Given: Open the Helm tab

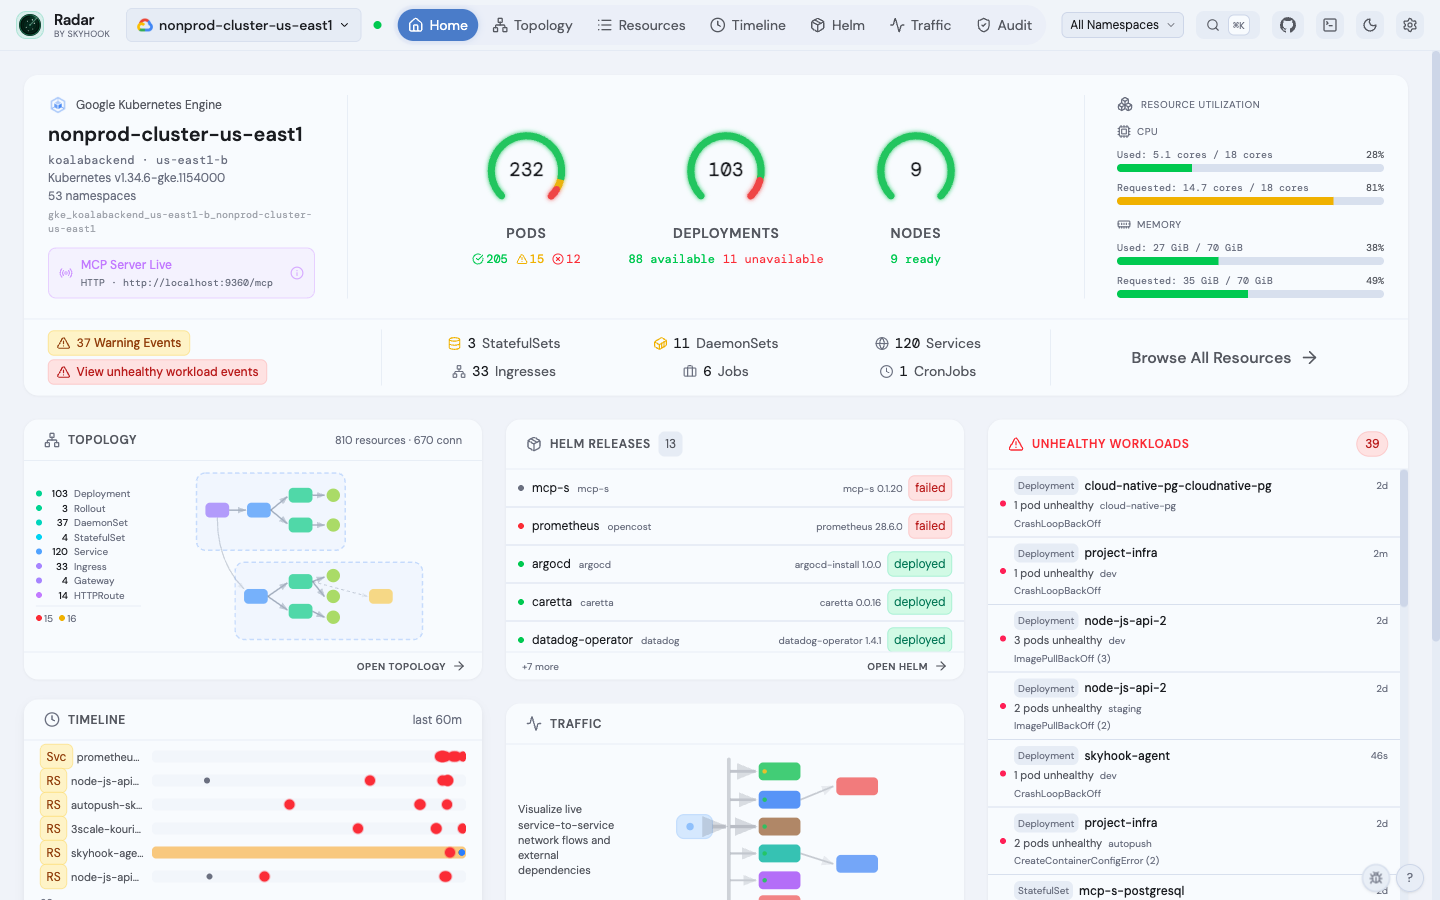Looking at the screenshot, I should 837,25.
